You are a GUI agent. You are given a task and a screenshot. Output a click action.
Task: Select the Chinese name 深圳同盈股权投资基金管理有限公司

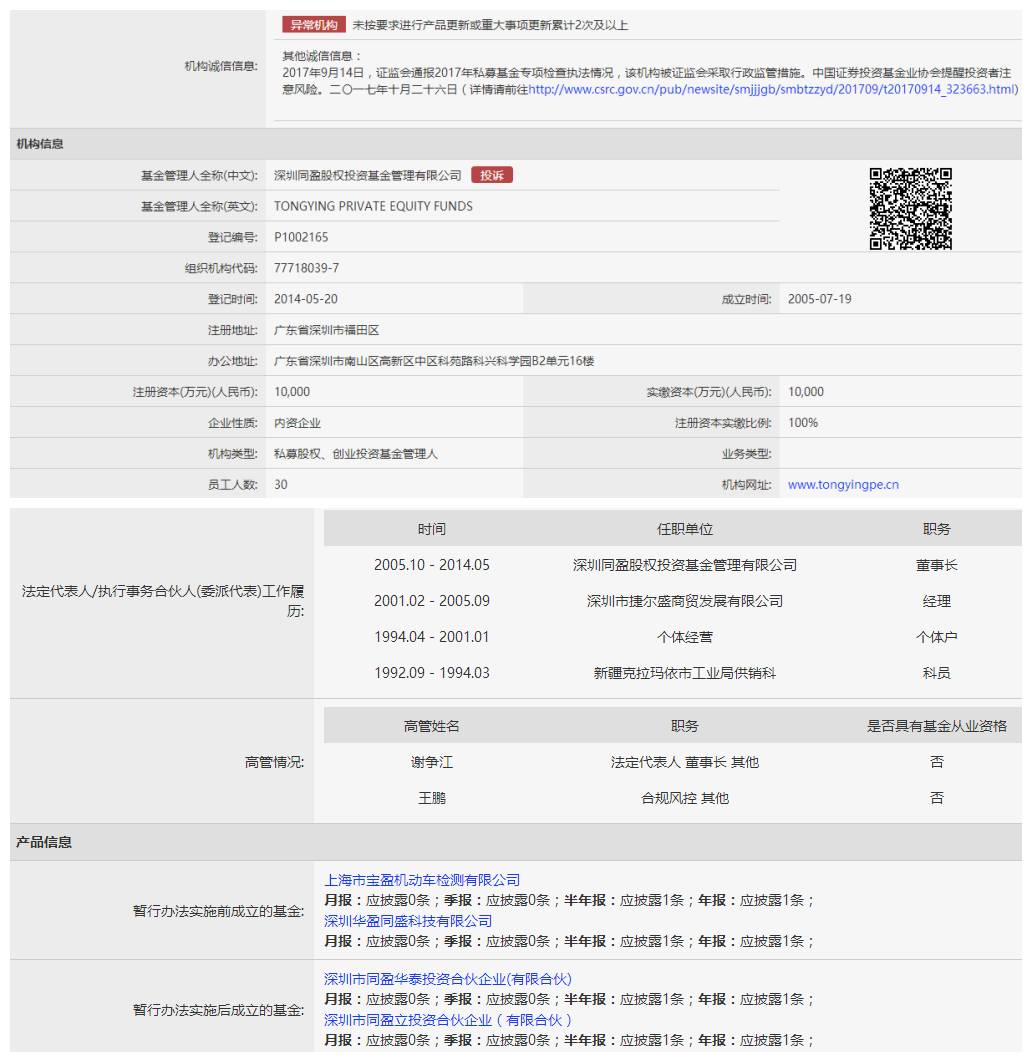coord(367,175)
